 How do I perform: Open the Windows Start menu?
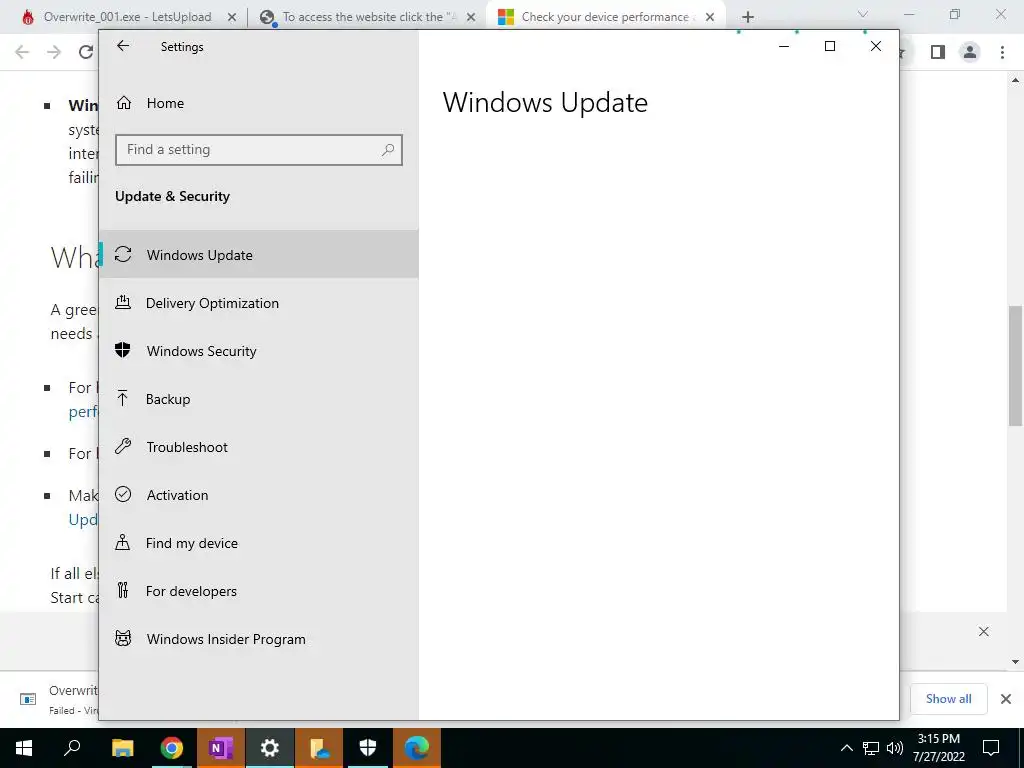click(x=24, y=748)
